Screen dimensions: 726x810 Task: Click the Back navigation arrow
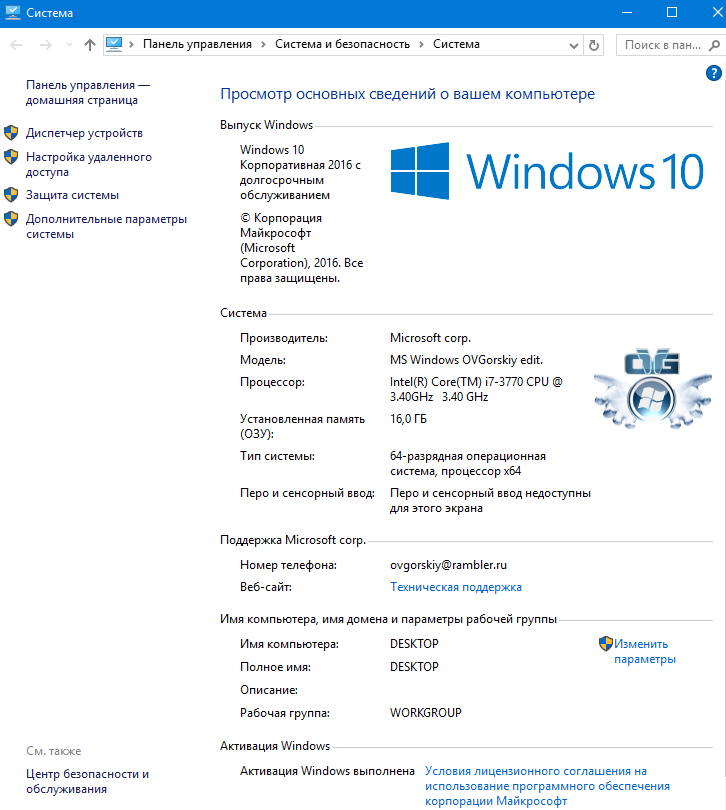[x=17, y=45]
